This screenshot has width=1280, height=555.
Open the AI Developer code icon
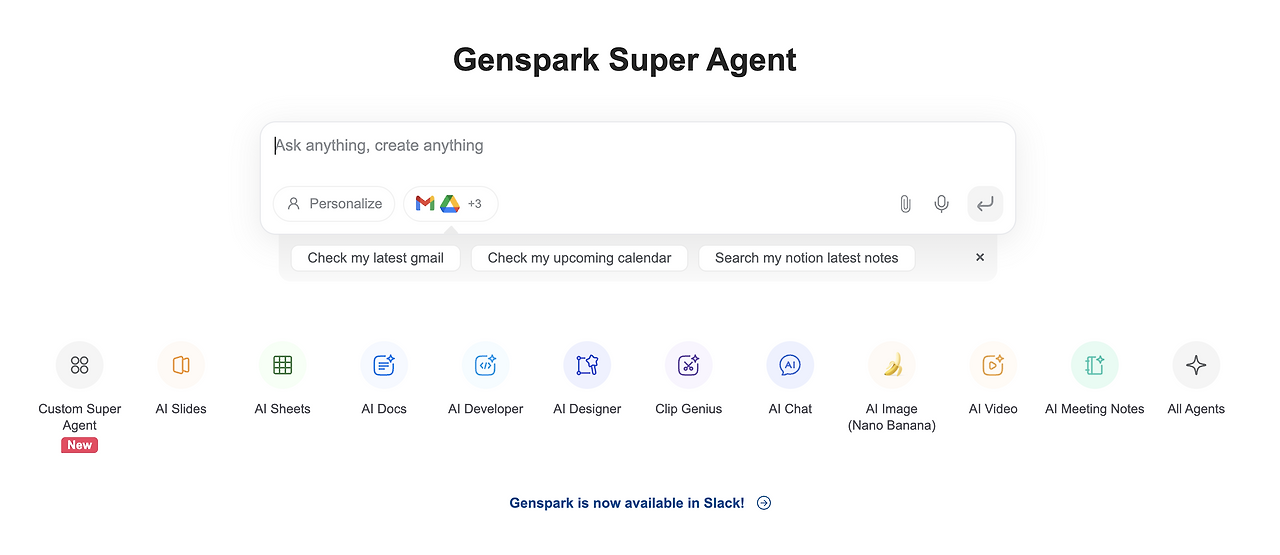tap(486, 365)
